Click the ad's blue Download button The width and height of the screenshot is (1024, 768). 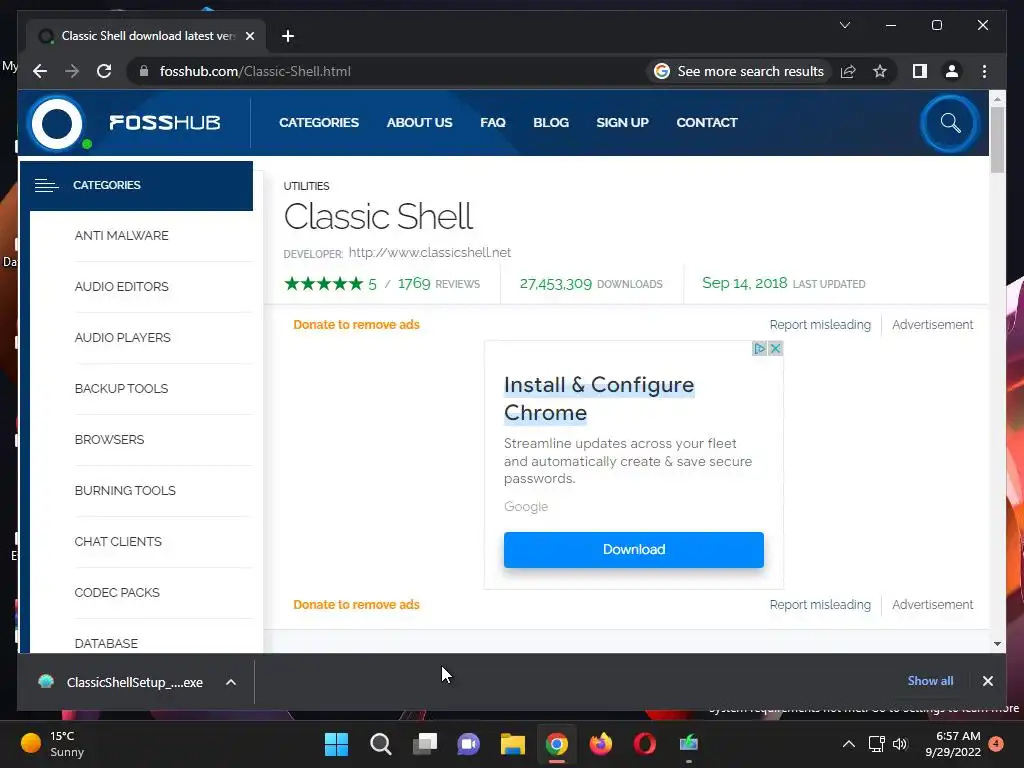tap(633, 550)
